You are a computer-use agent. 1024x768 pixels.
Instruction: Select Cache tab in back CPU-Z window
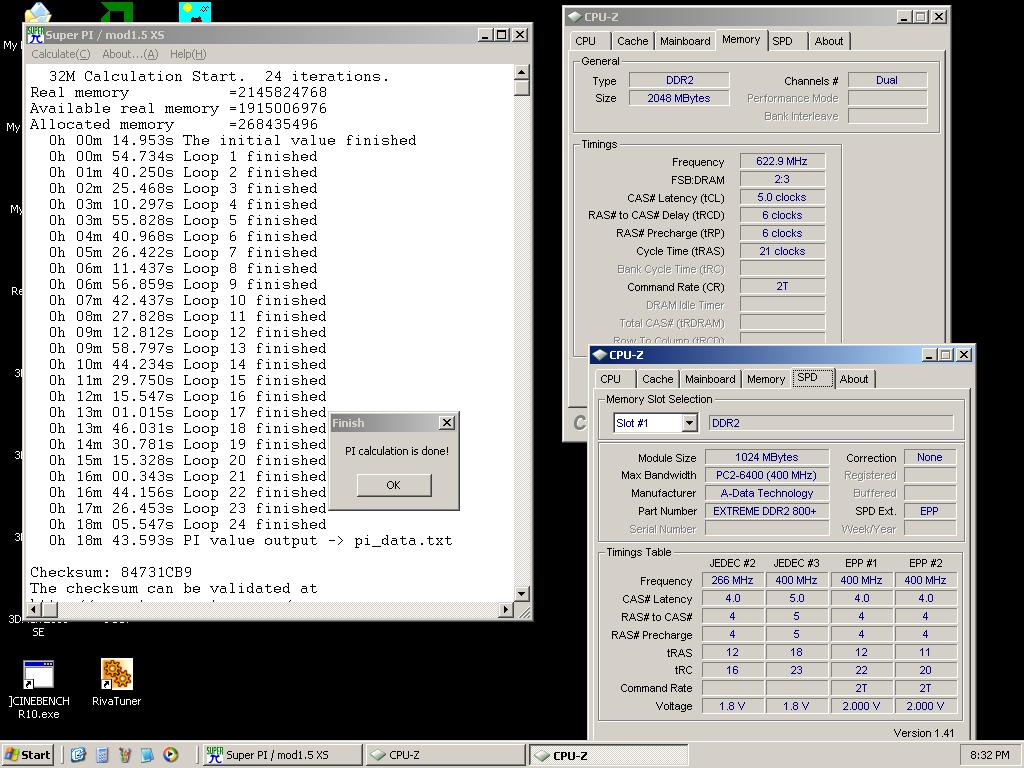click(x=633, y=41)
